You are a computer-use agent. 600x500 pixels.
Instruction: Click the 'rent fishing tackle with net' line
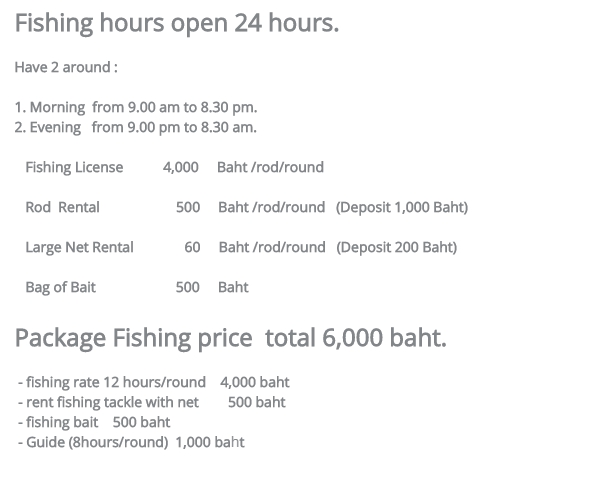point(152,402)
